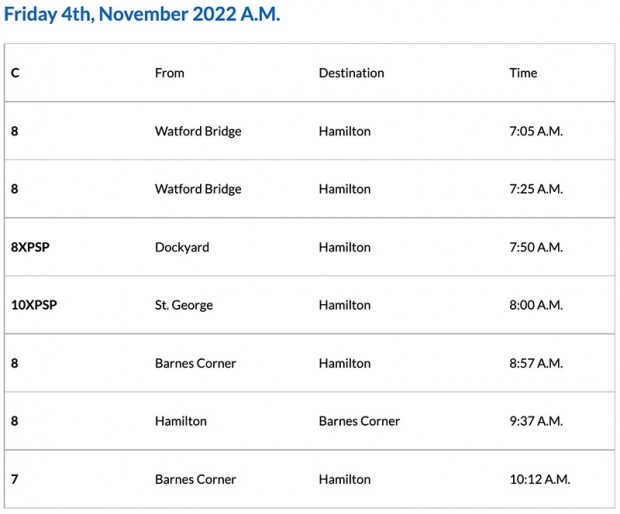
Task: Click the Friday 4th, November 2022 heading
Action: (141, 17)
